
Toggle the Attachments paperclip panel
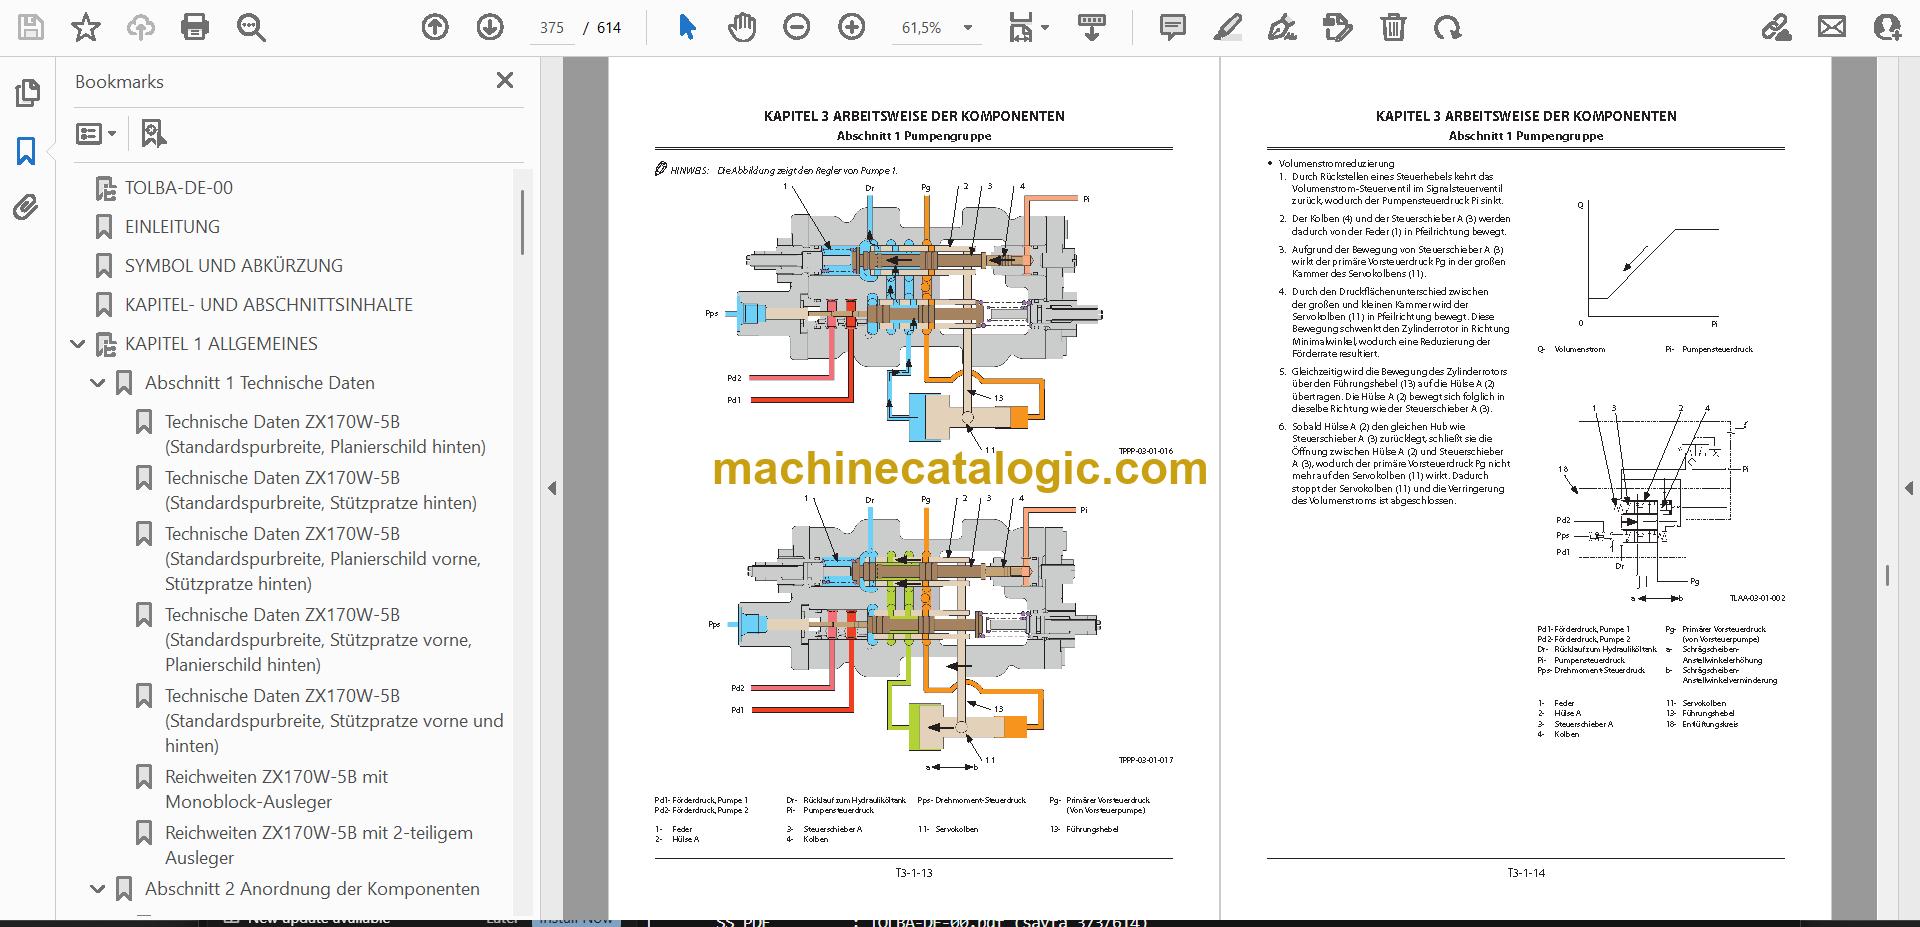tap(26, 207)
